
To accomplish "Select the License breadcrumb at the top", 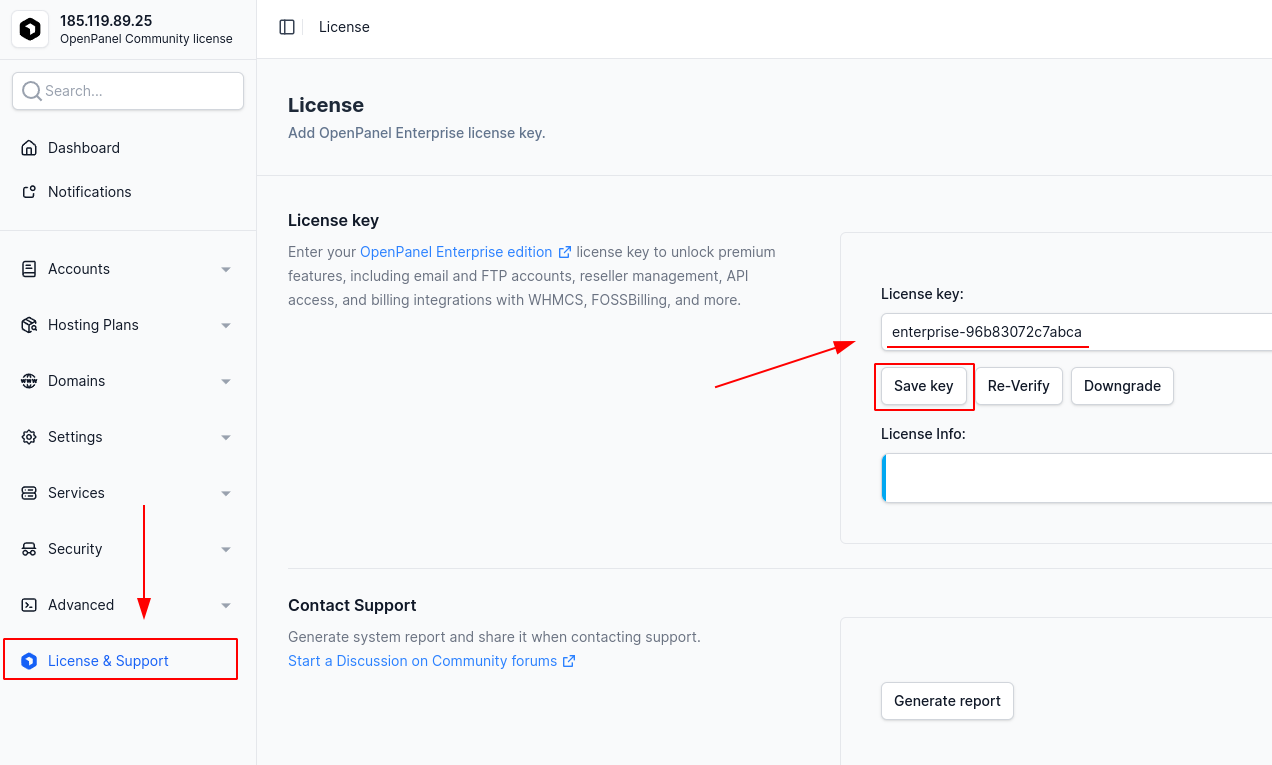I will click(344, 27).
